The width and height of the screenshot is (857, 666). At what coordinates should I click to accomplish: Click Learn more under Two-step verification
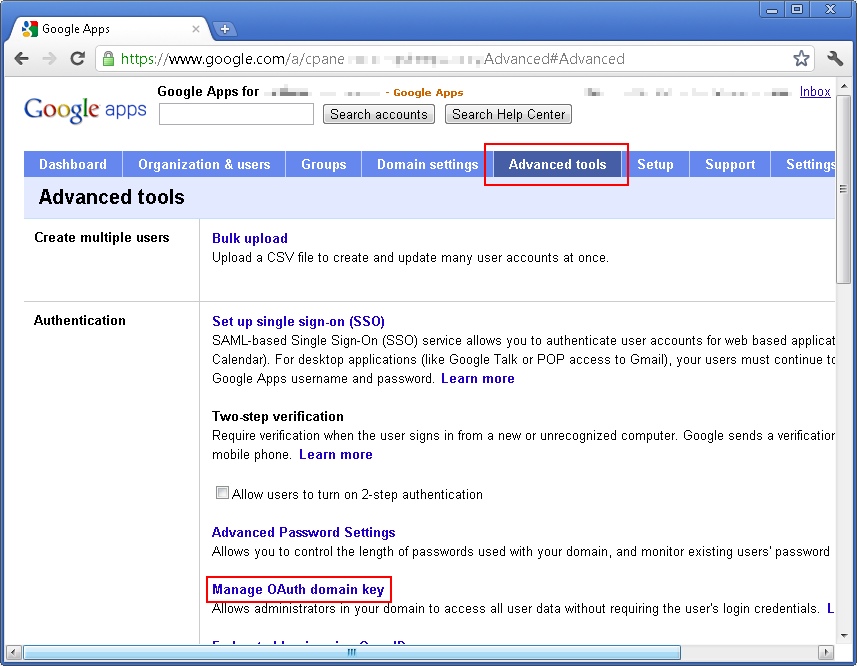pyautogui.click(x=336, y=455)
